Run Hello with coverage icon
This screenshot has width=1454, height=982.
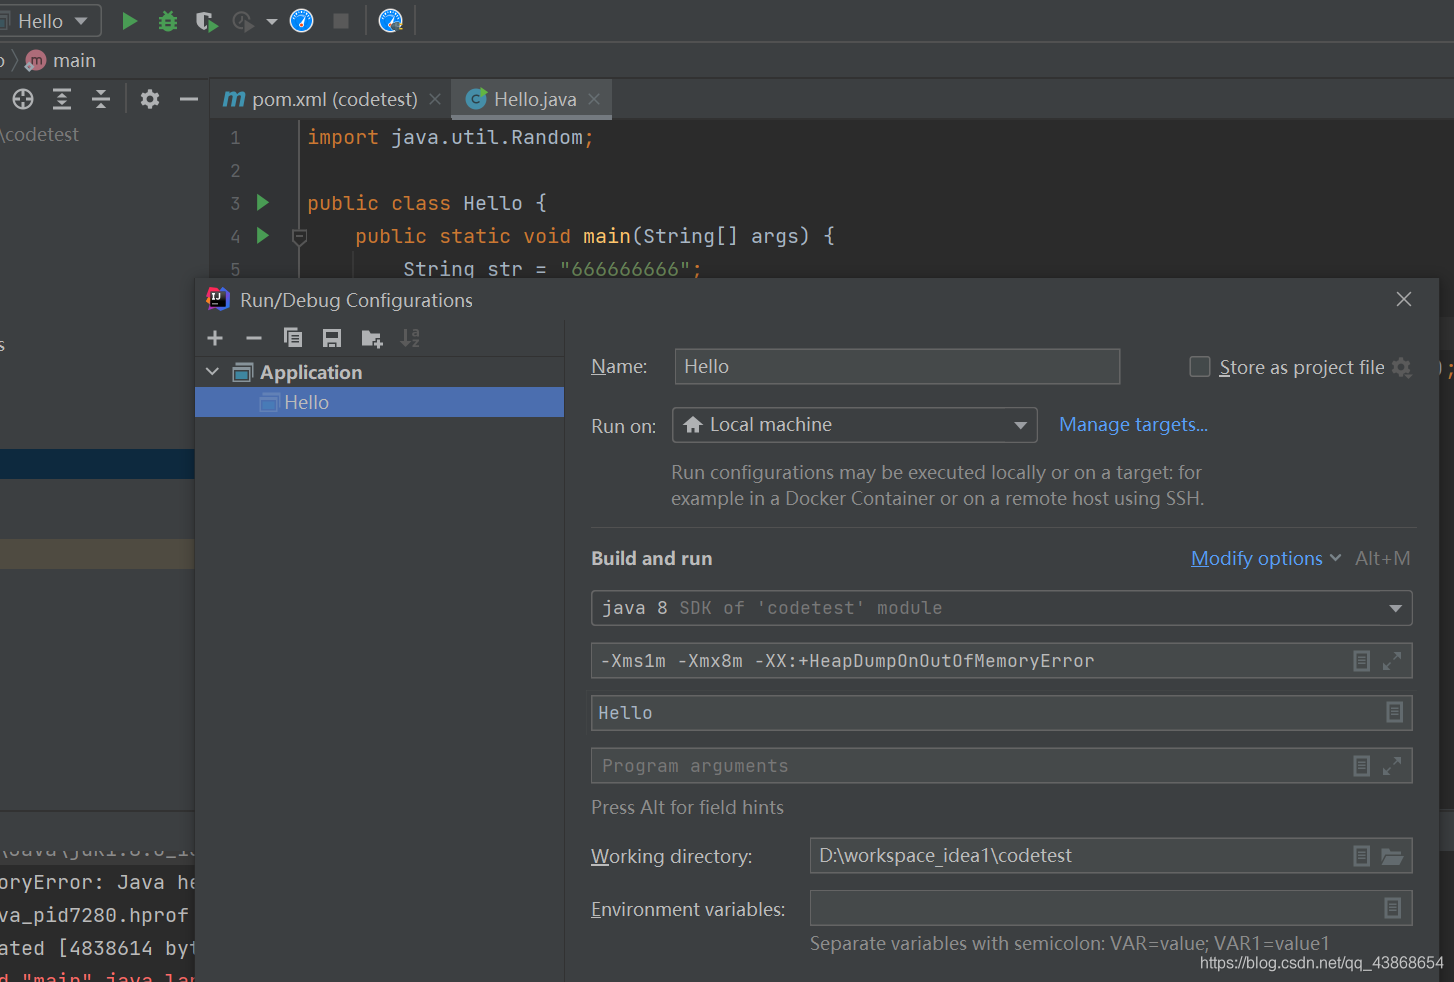point(206,21)
